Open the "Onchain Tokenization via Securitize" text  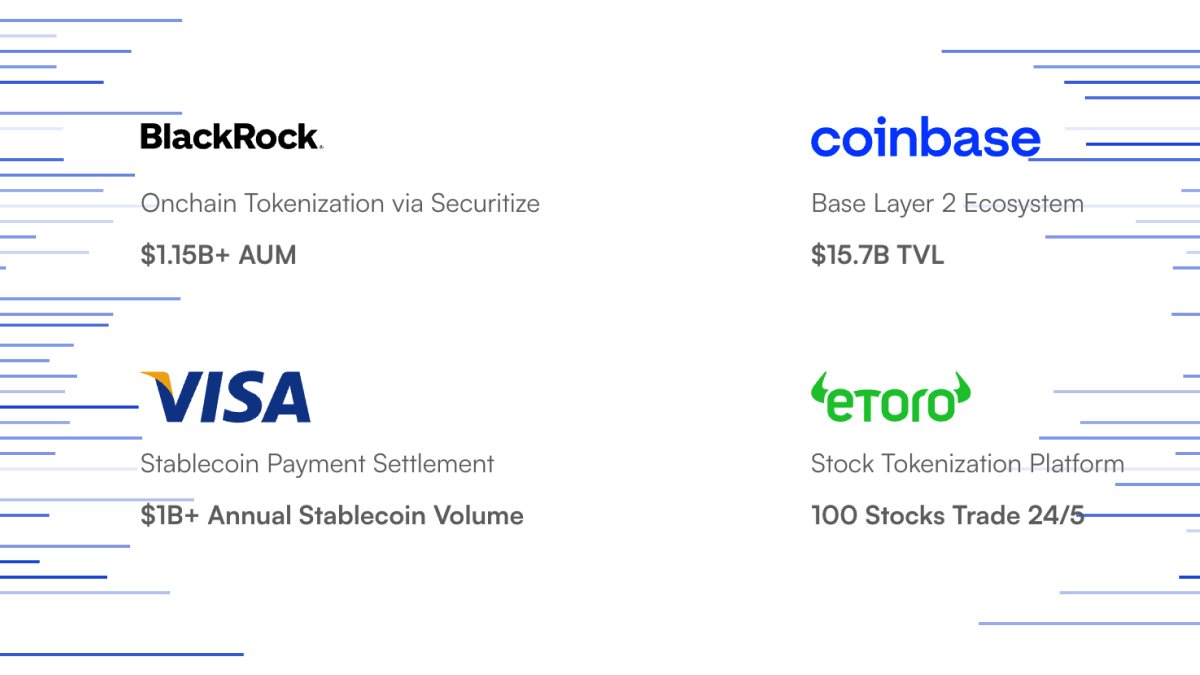(340, 204)
